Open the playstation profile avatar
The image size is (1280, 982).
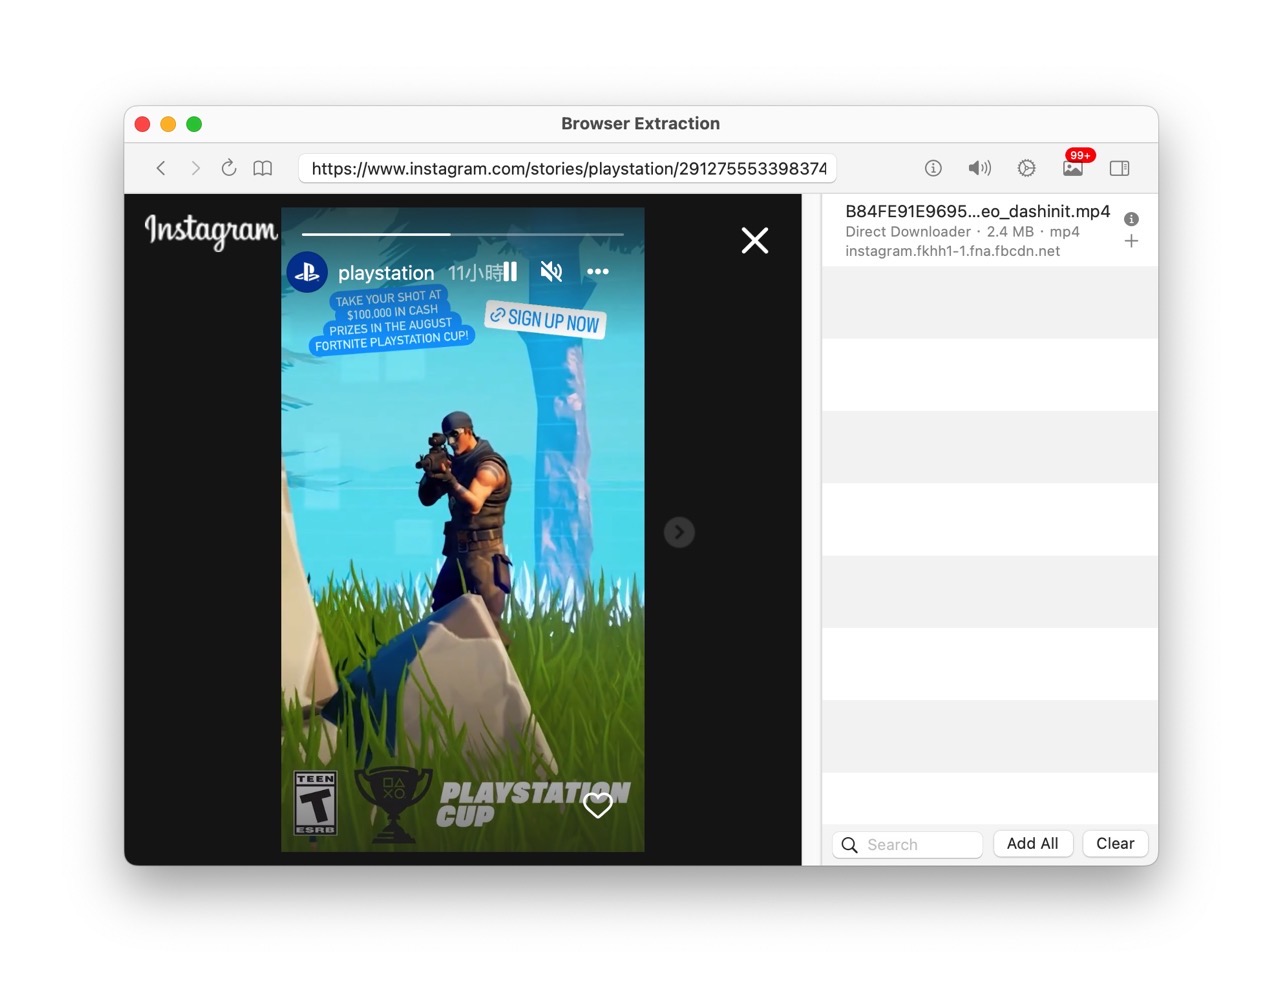308,272
